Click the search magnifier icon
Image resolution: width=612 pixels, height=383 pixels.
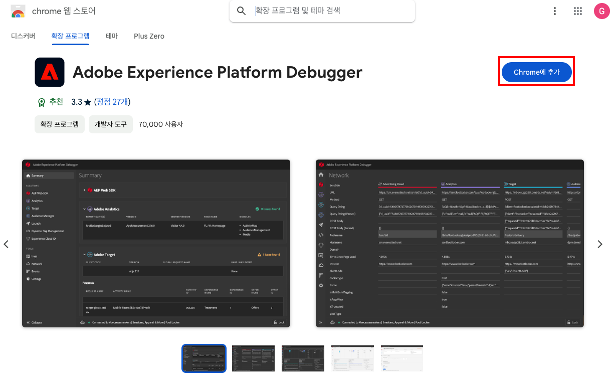pos(242,11)
